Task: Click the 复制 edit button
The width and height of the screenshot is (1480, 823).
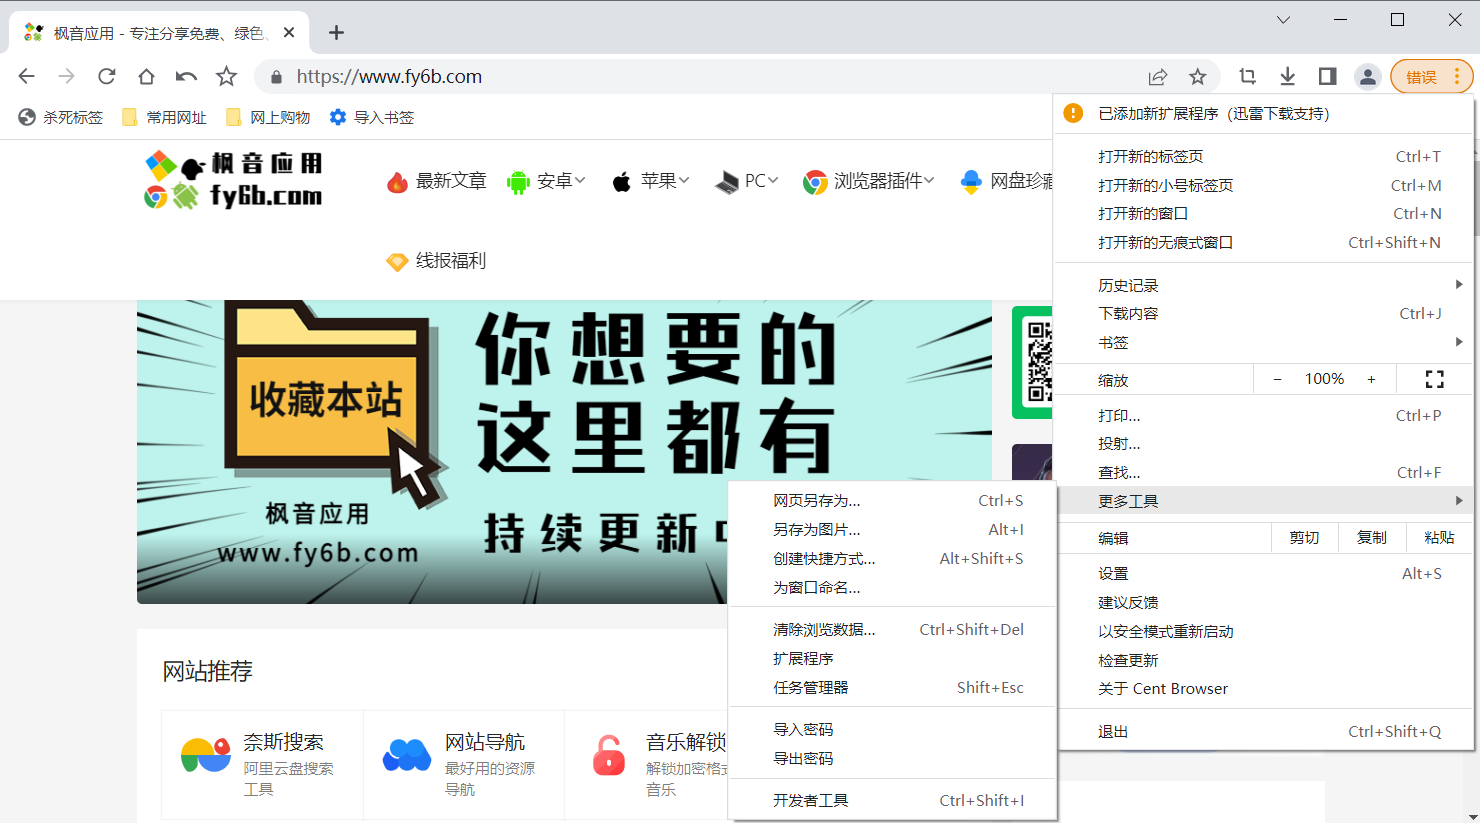Action: coord(1372,538)
